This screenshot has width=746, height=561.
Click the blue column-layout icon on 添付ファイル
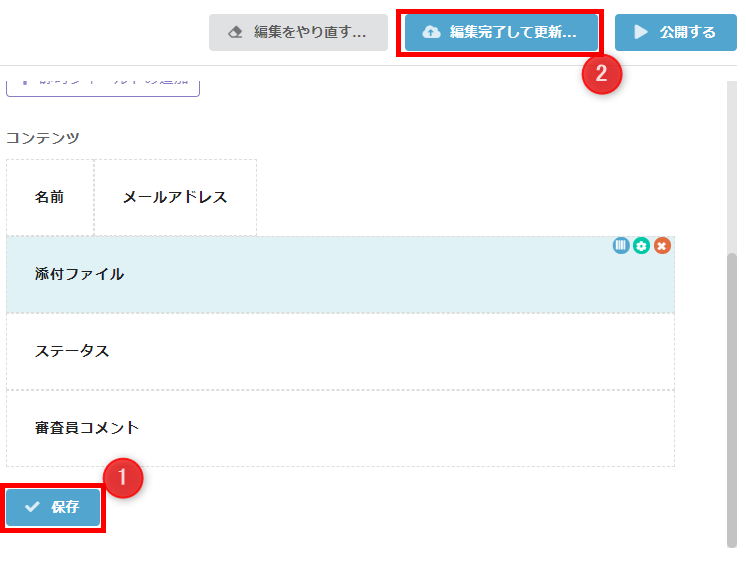tap(620, 246)
